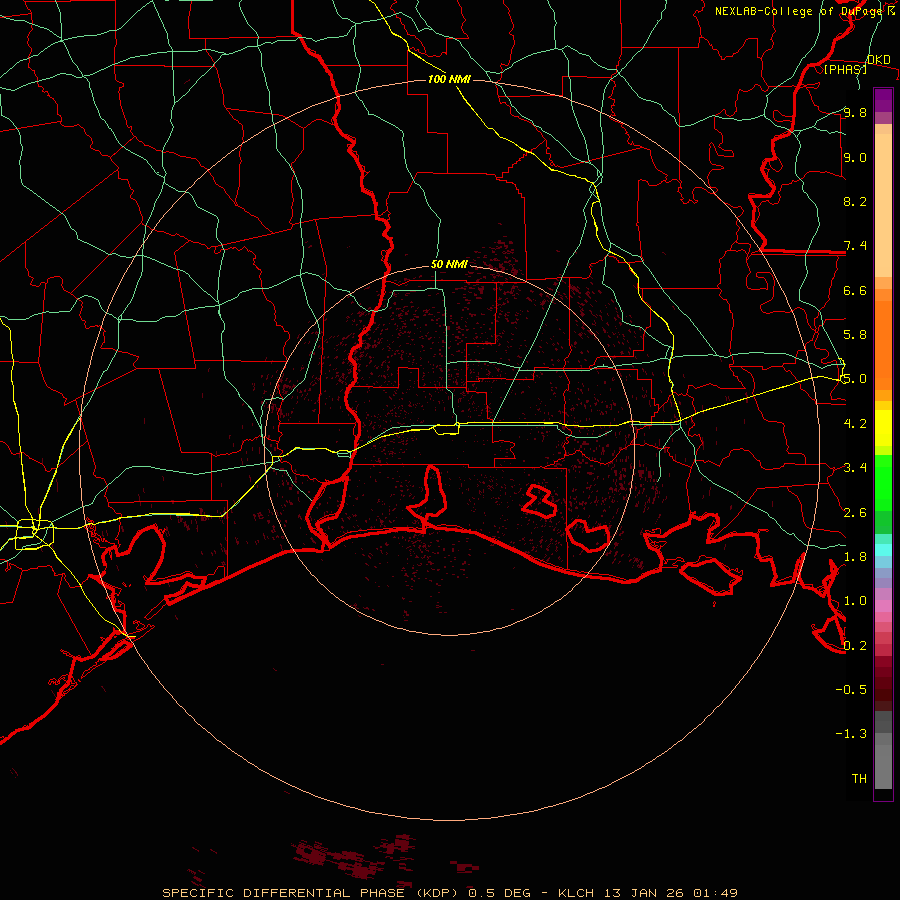Image resolution: width=900 pixels, height=900 pixels.
Task: Select the yellow segment of the color bar
Action: pos(883,428)
